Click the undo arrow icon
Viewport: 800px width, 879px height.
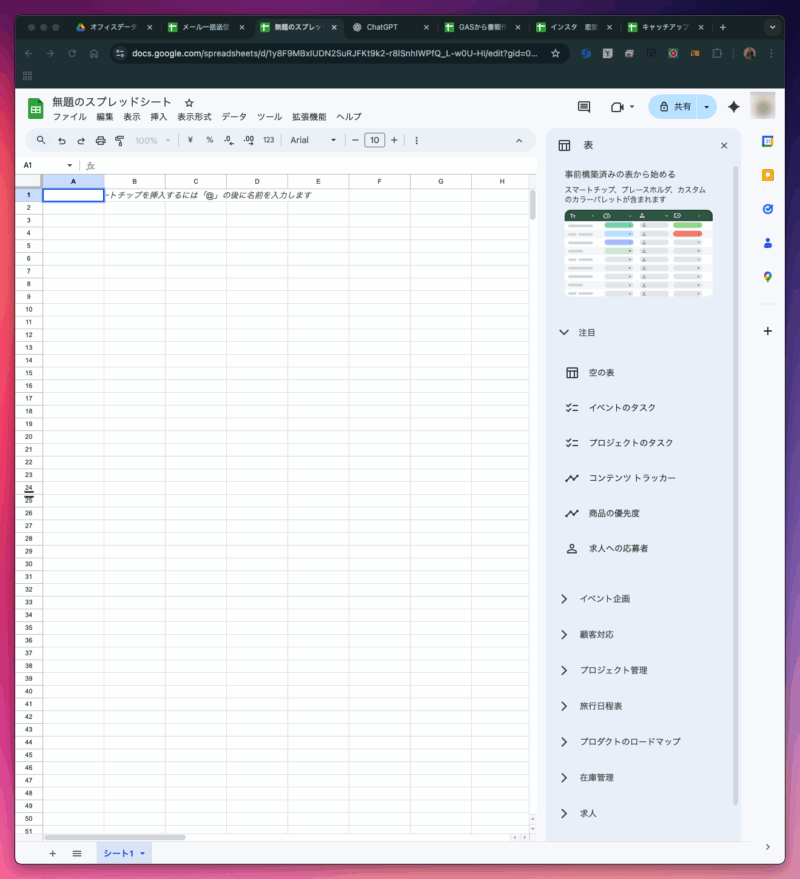coord(62,141)
